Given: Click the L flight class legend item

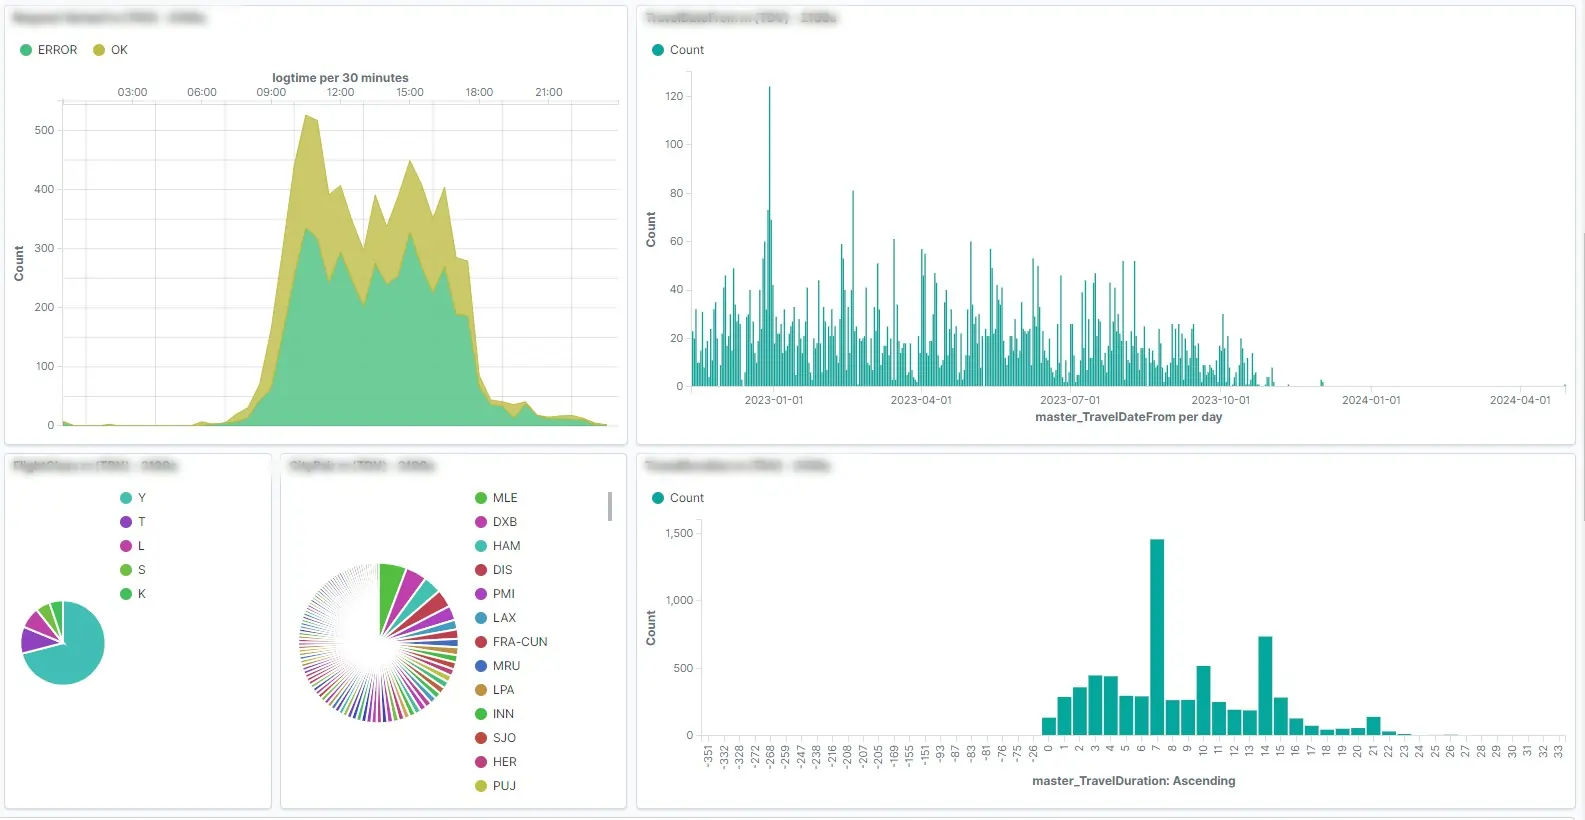Looking at the screenshot, I should coord(133,546).
